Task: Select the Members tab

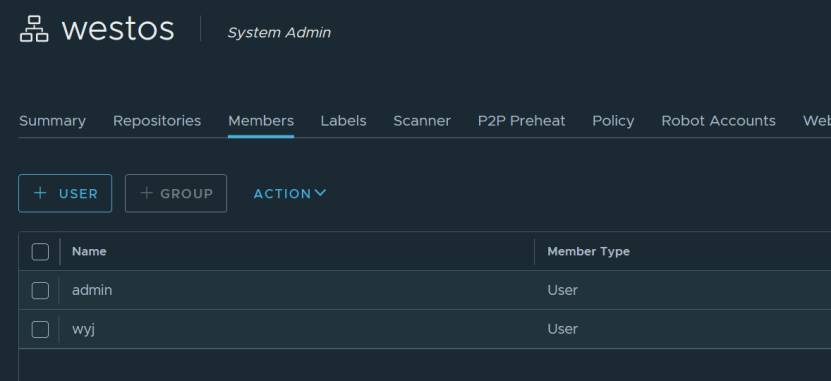Action: point(261,121)
